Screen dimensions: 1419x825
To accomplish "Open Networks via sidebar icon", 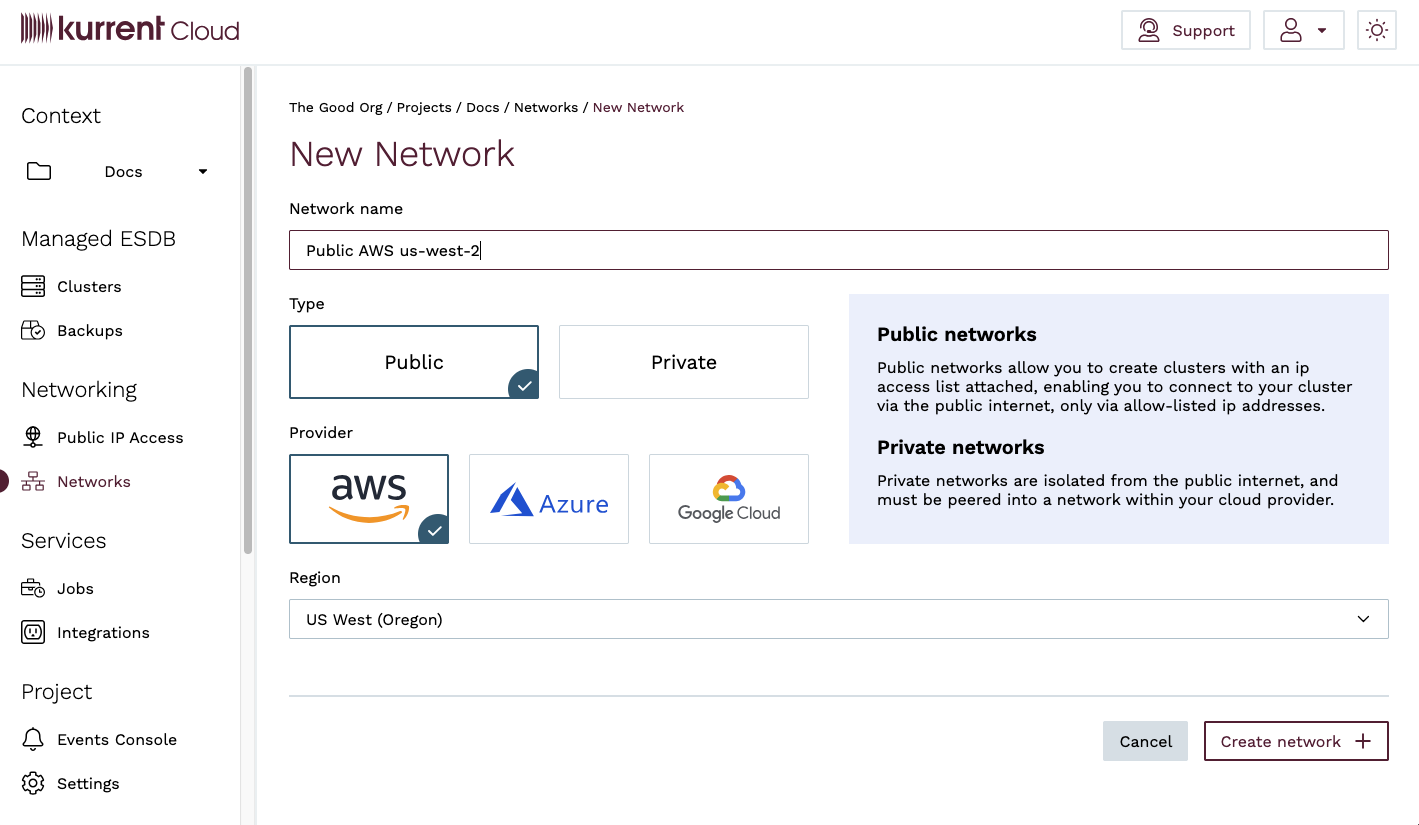I will (x=33, y=481).
